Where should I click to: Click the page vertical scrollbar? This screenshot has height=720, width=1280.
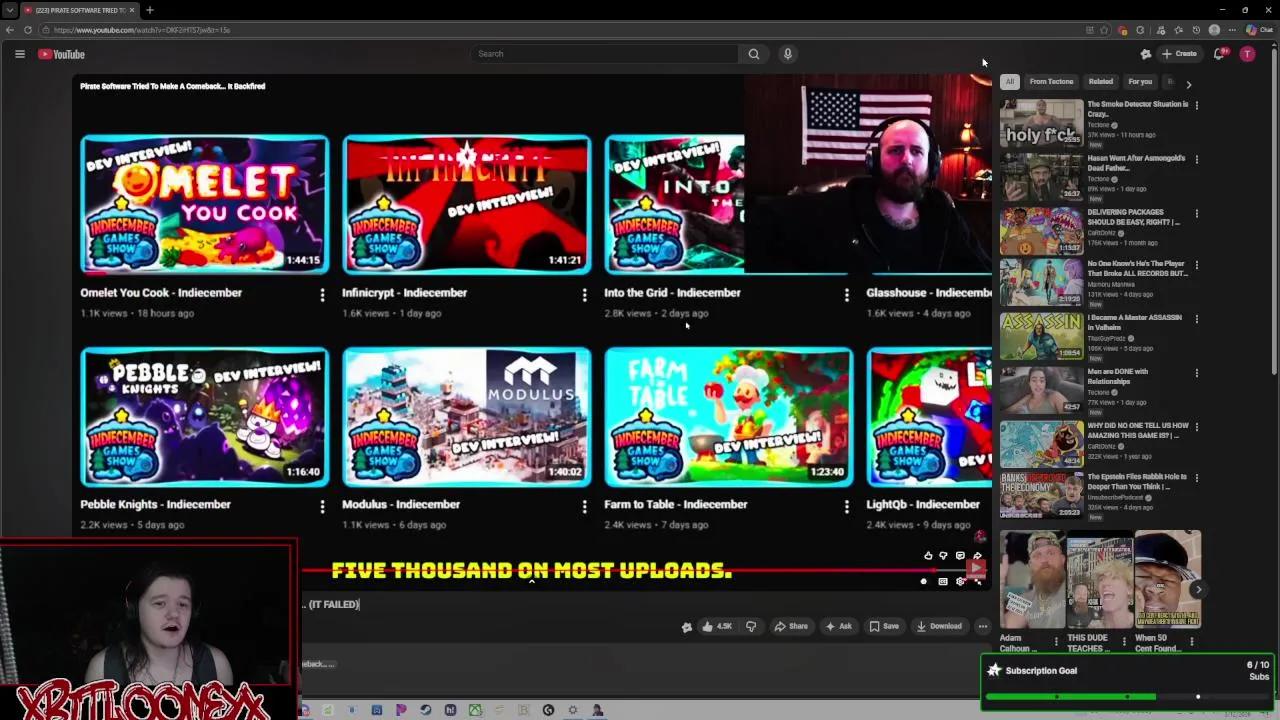pos(1274,210)
